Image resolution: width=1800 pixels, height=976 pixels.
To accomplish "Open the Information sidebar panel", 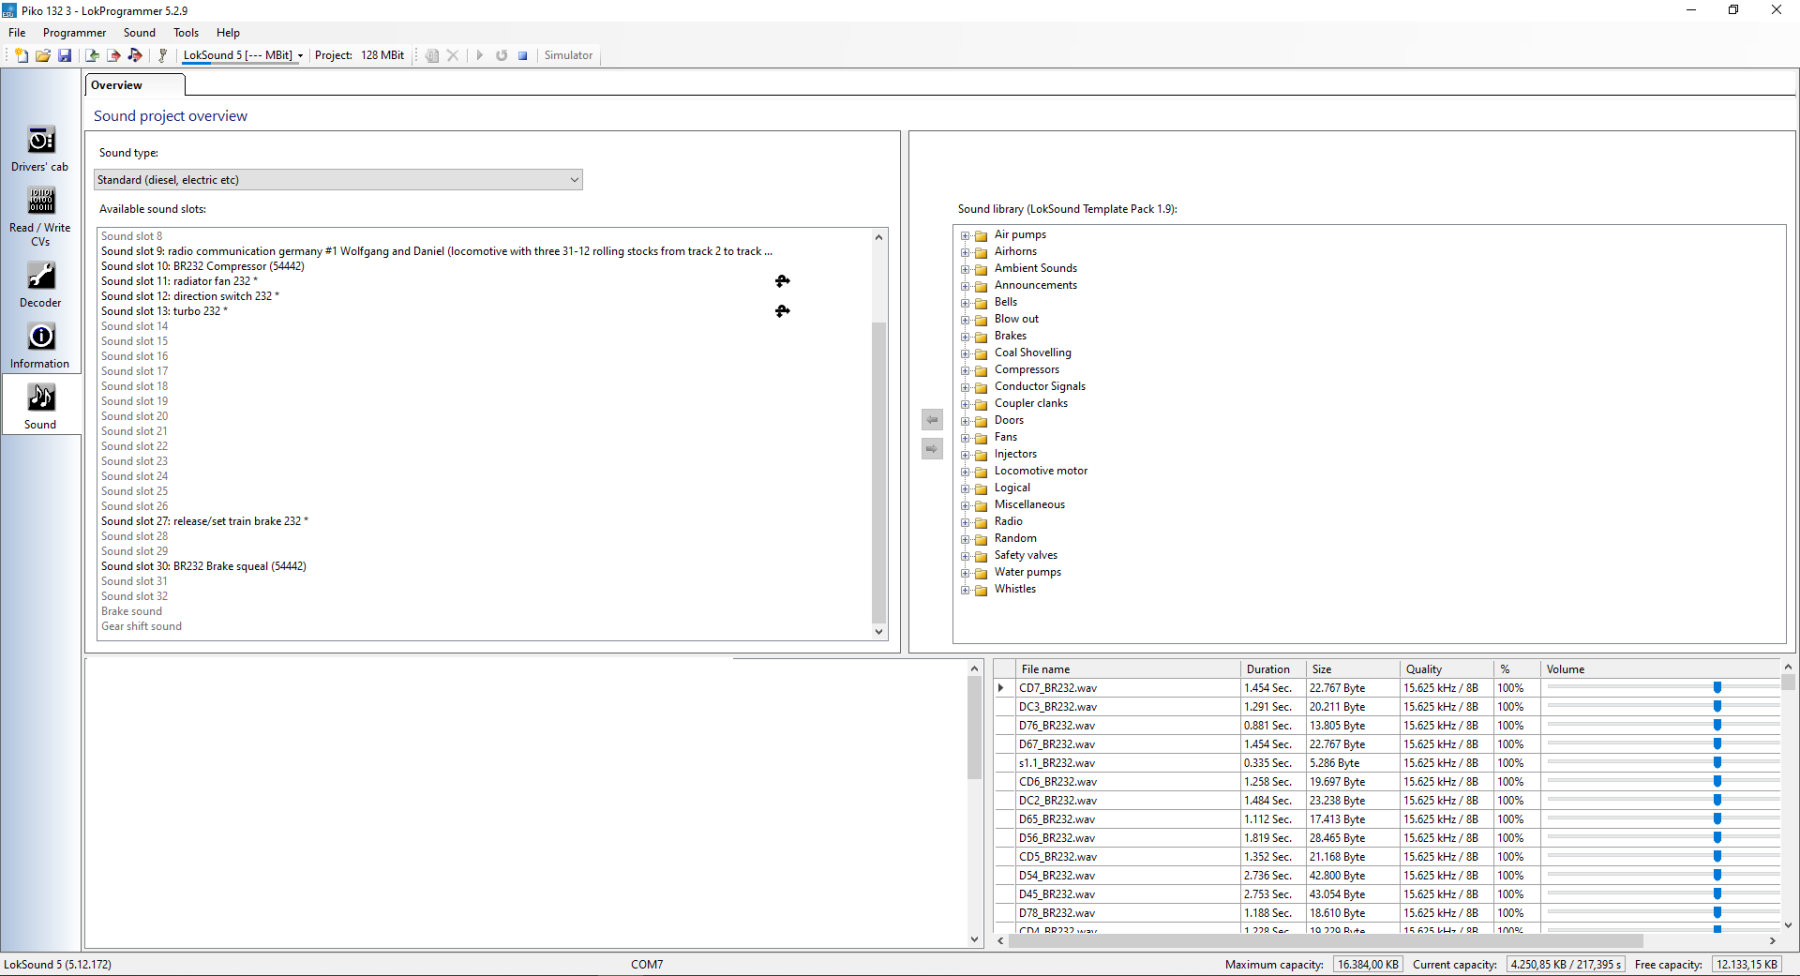I will click(x=40, y=346).
